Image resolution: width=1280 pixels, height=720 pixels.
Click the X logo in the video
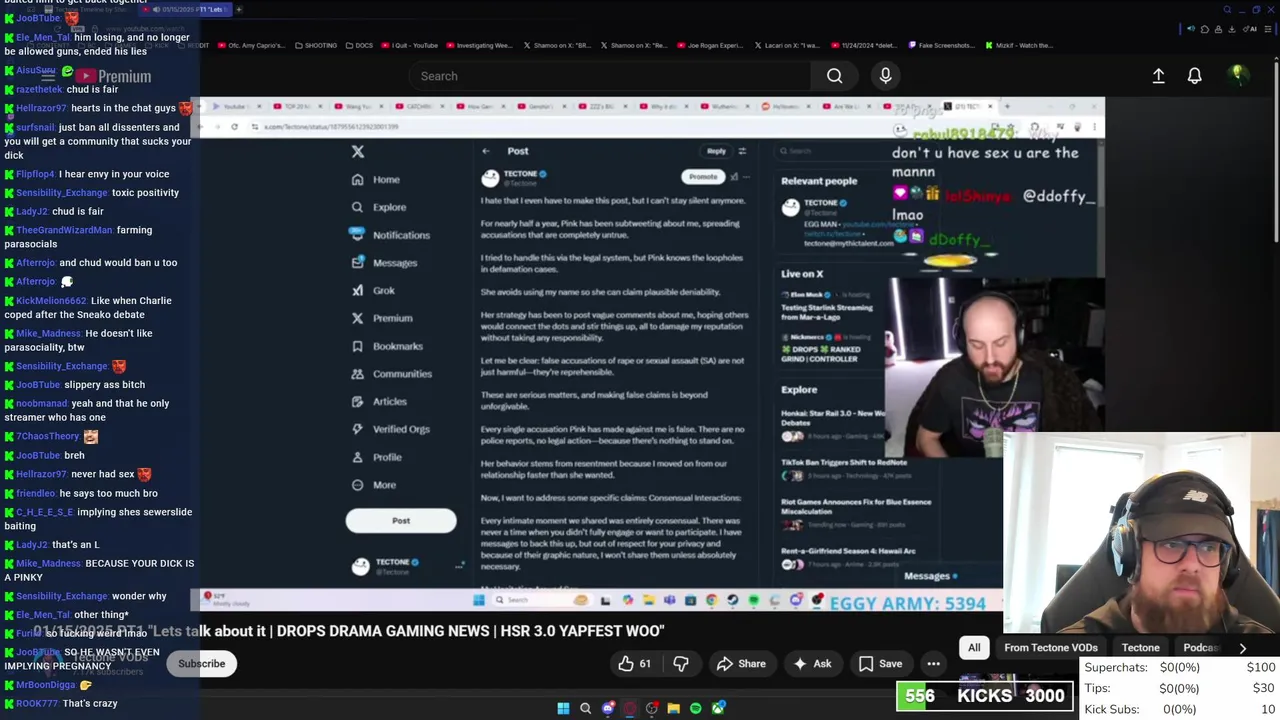(x=358, y=151)
